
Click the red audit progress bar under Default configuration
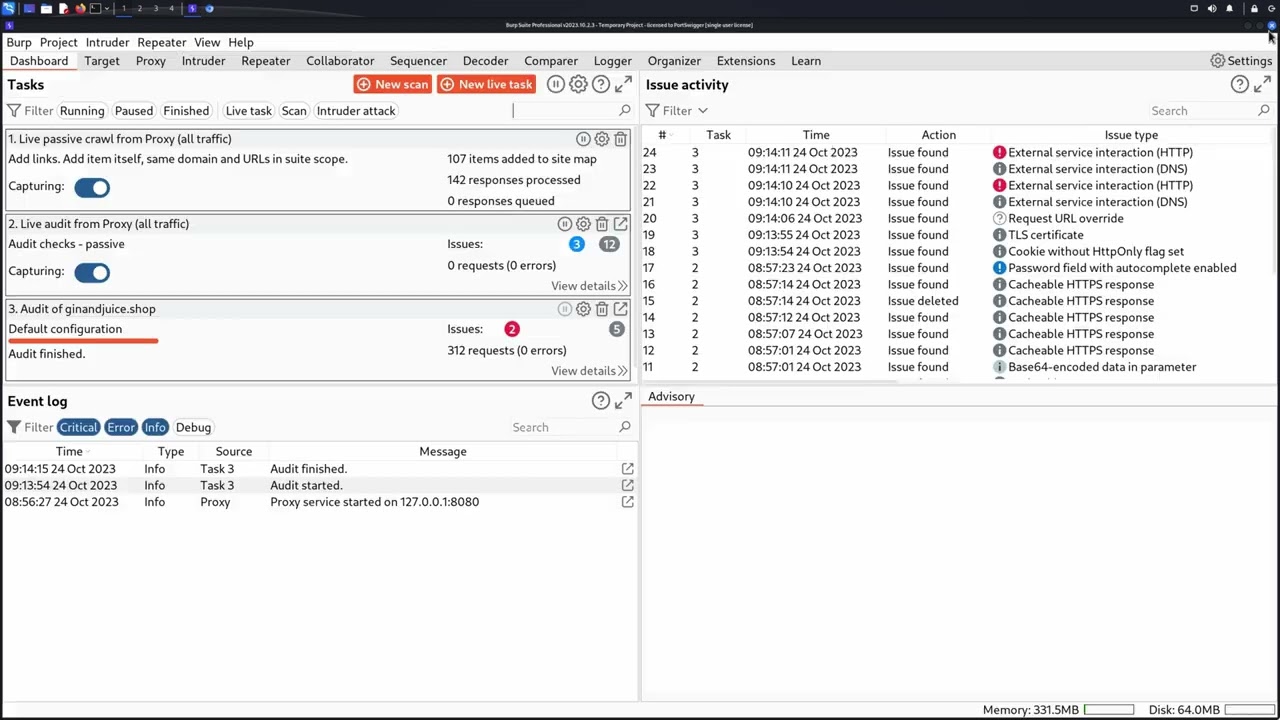tap(83, 341)
